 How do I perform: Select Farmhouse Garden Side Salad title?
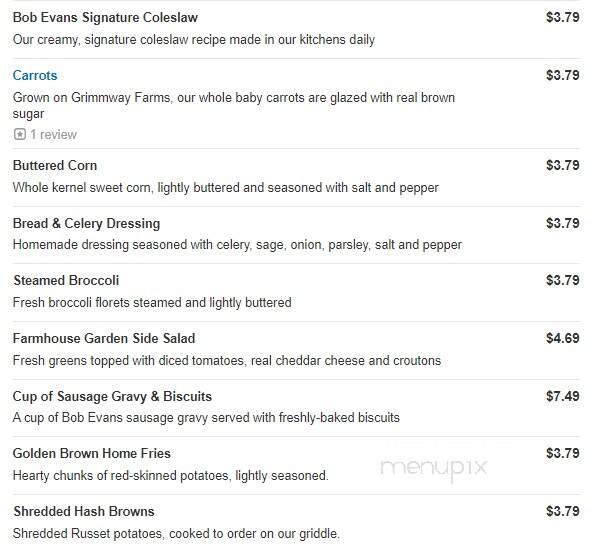(104, 338)
